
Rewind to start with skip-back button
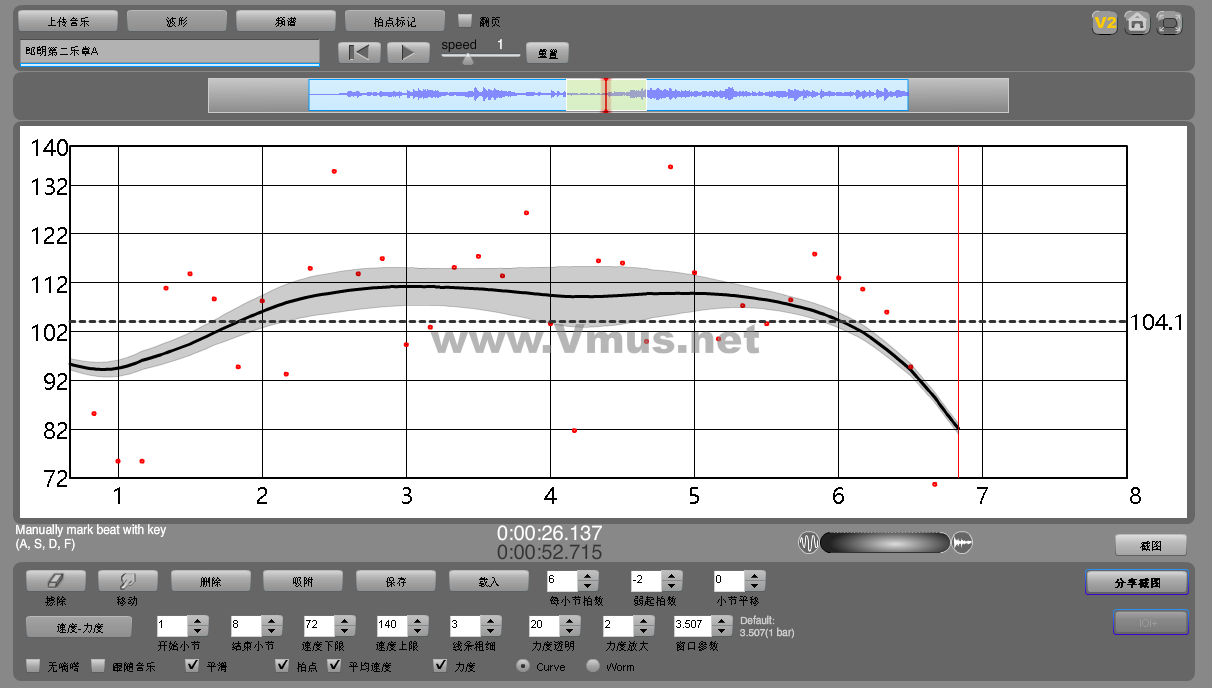tap(359, 53)
